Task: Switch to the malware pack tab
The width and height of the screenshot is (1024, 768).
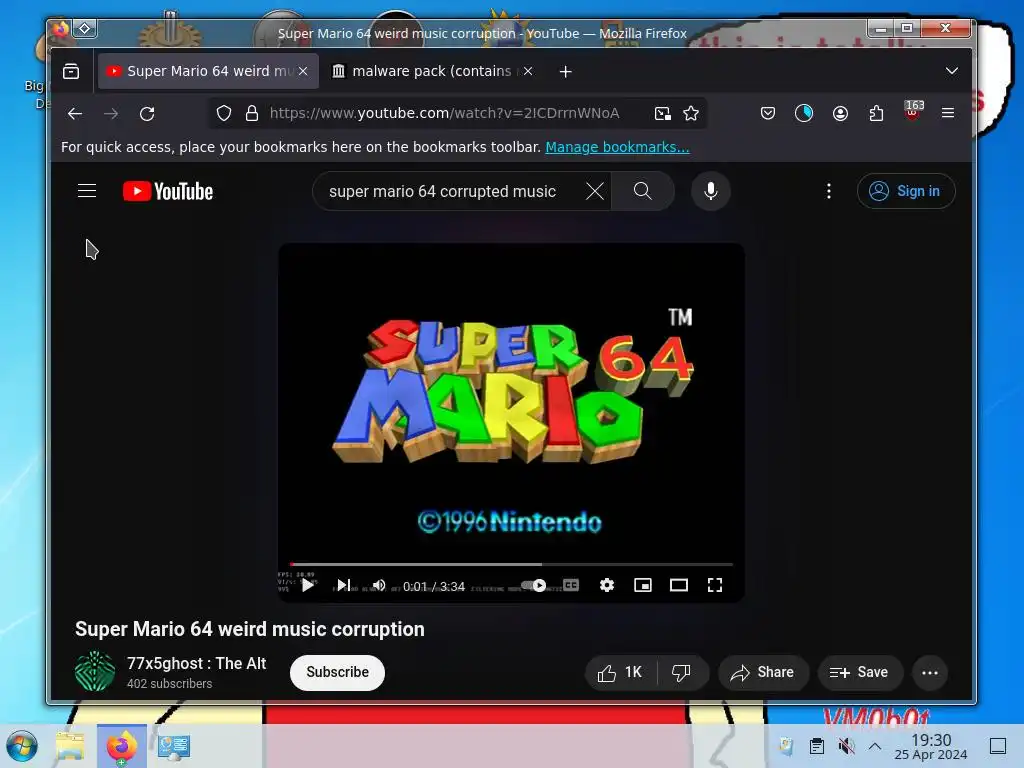Action: [x=431, y=71]
